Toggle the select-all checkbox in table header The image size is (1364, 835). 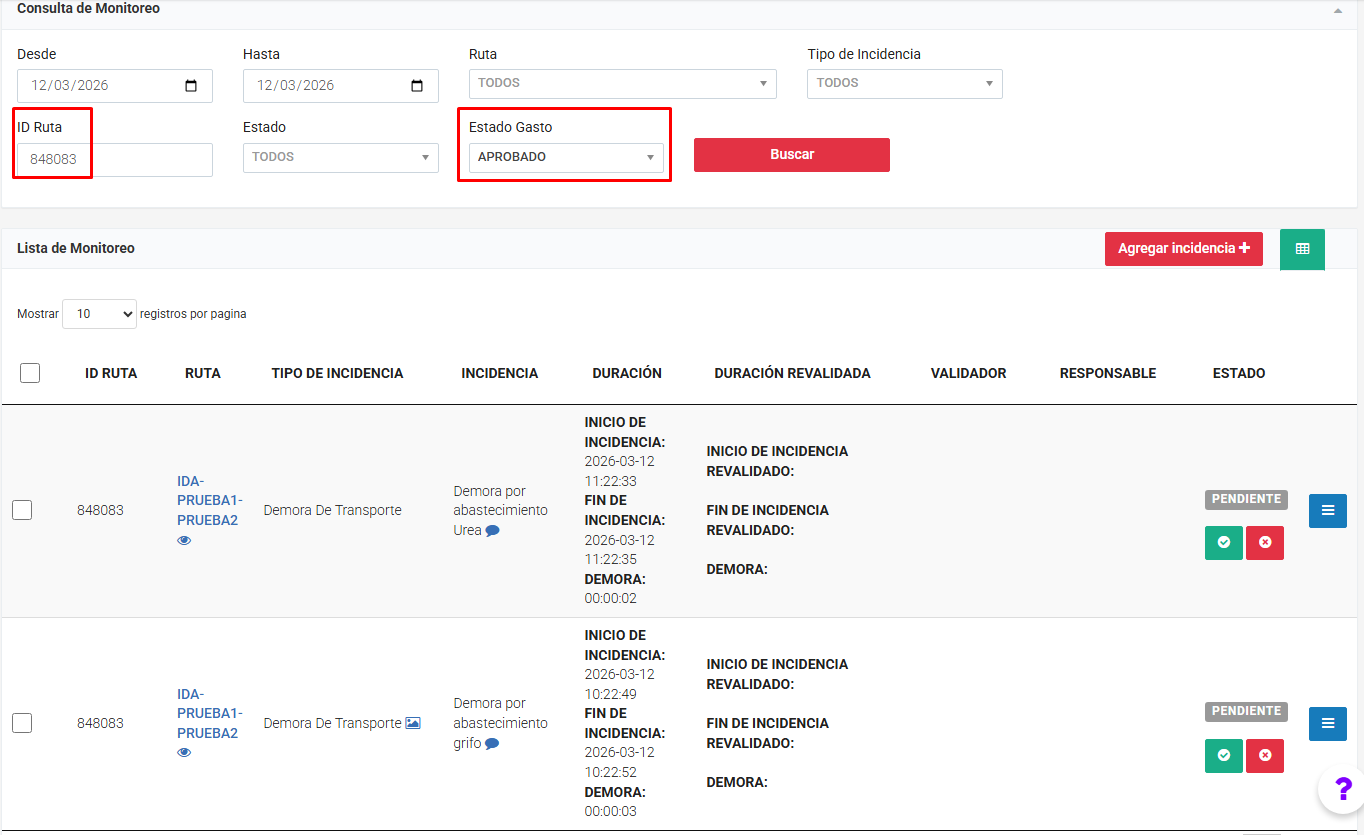(x=30, y=373)
